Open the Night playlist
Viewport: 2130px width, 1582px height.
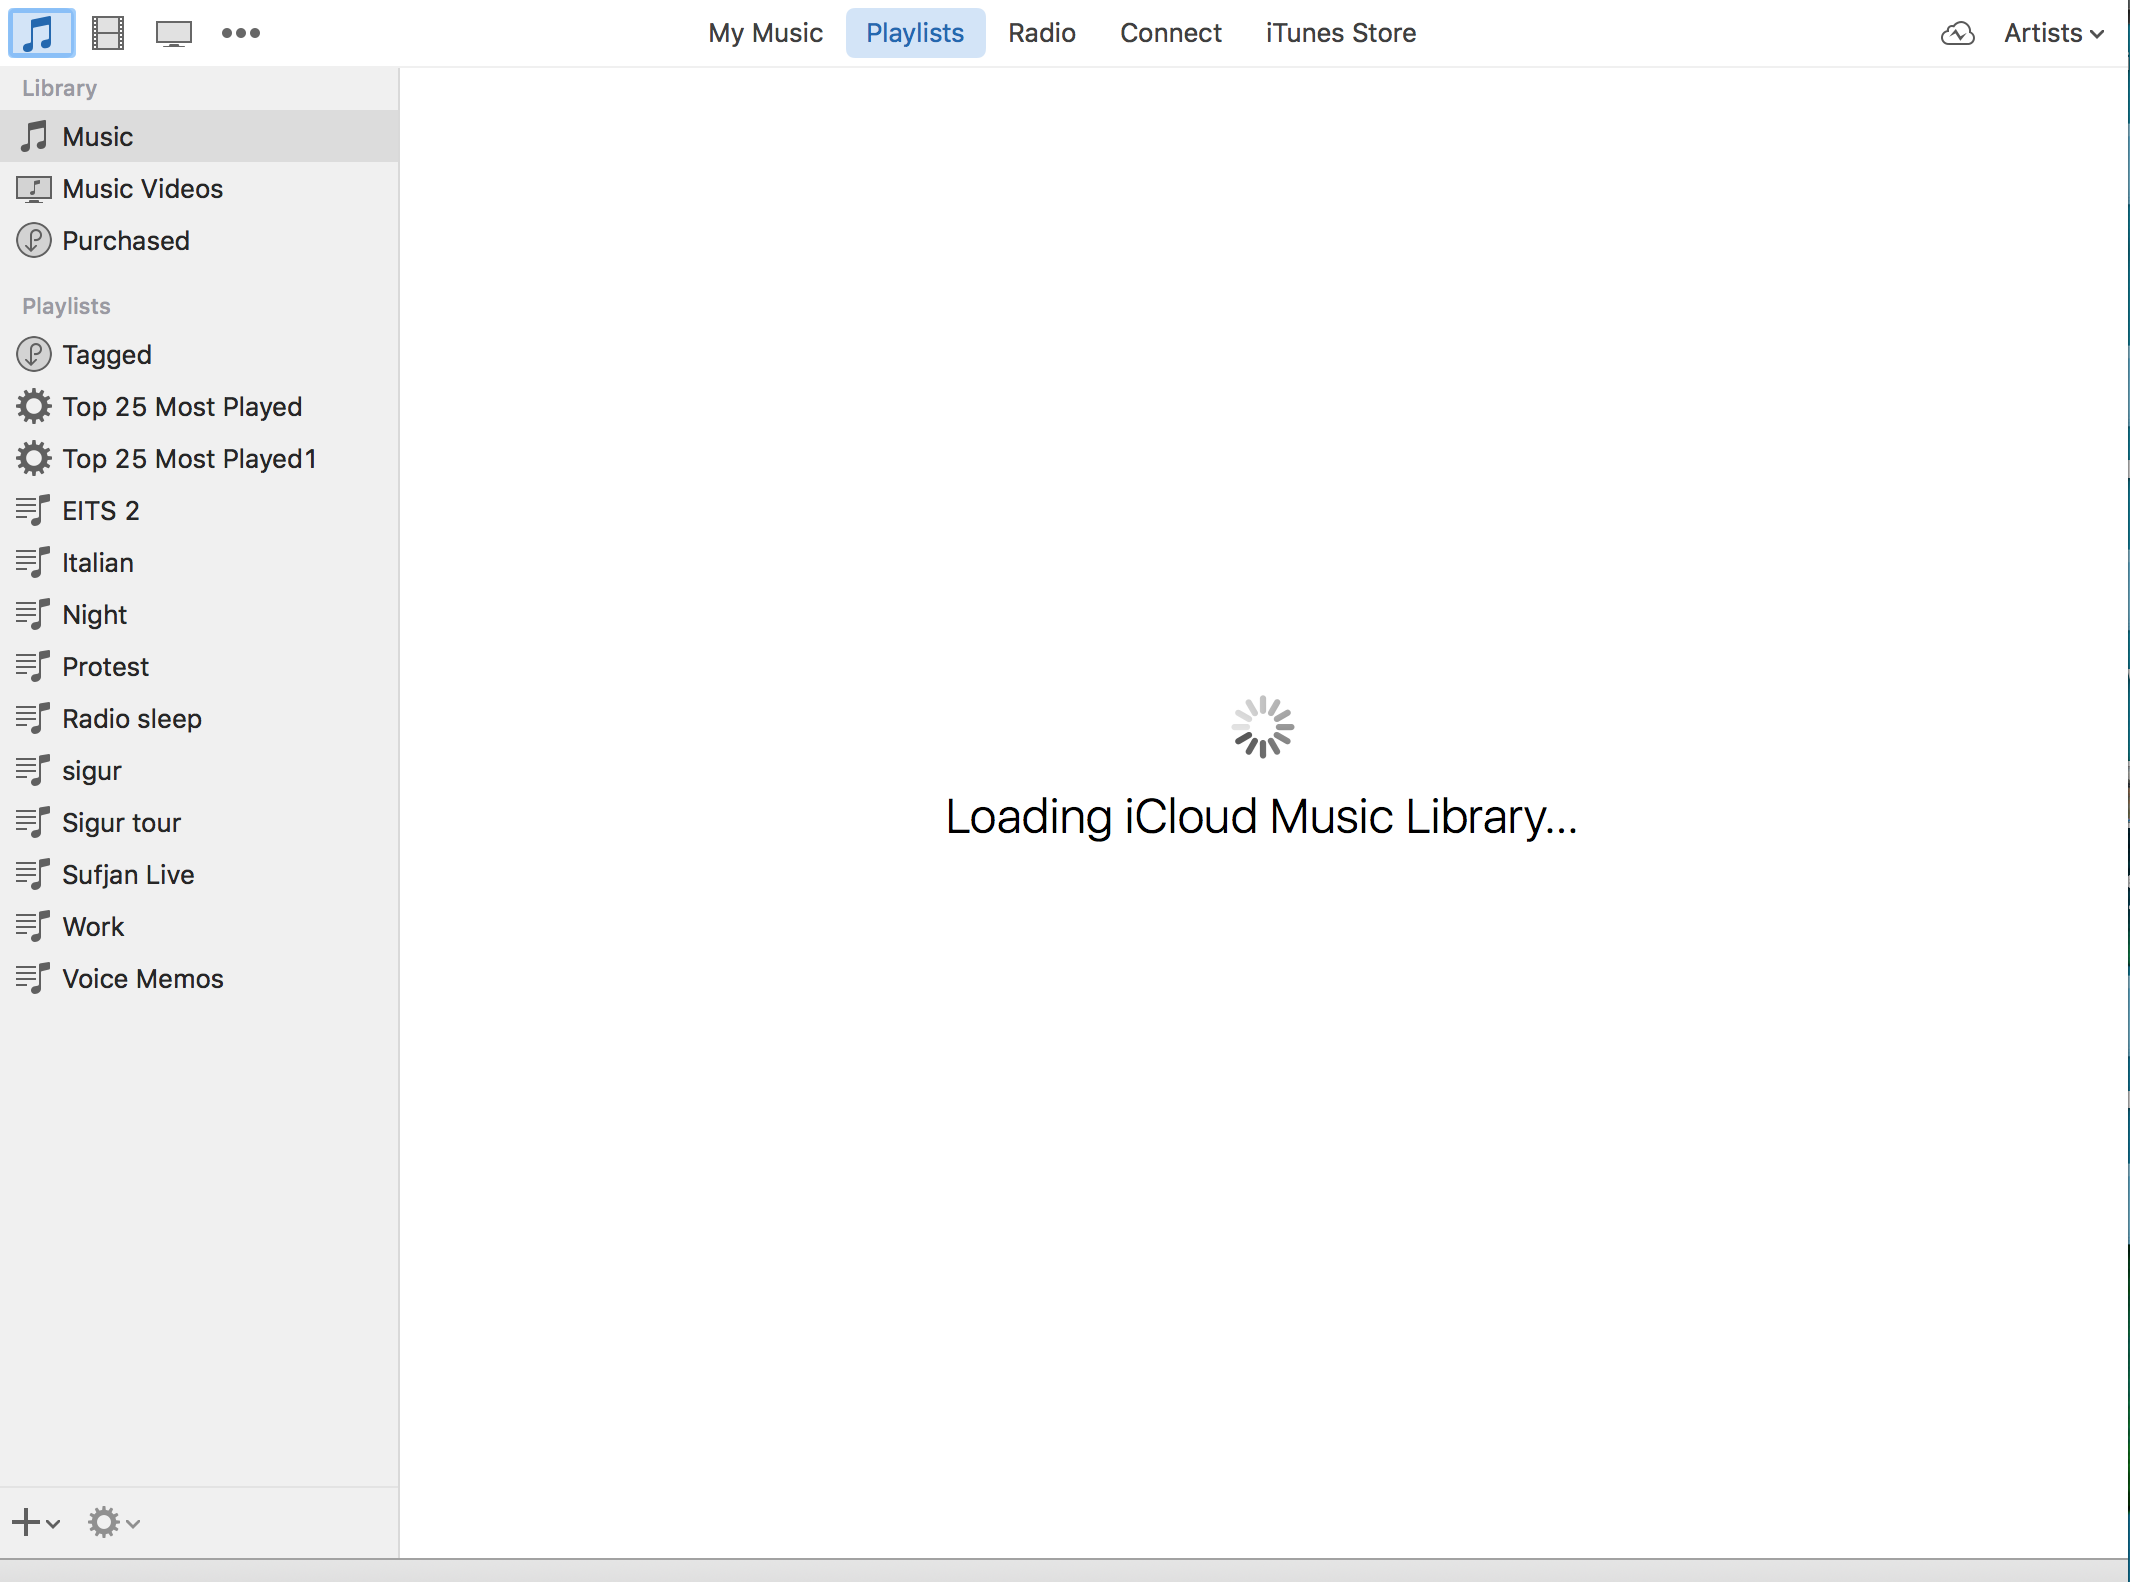199,614
